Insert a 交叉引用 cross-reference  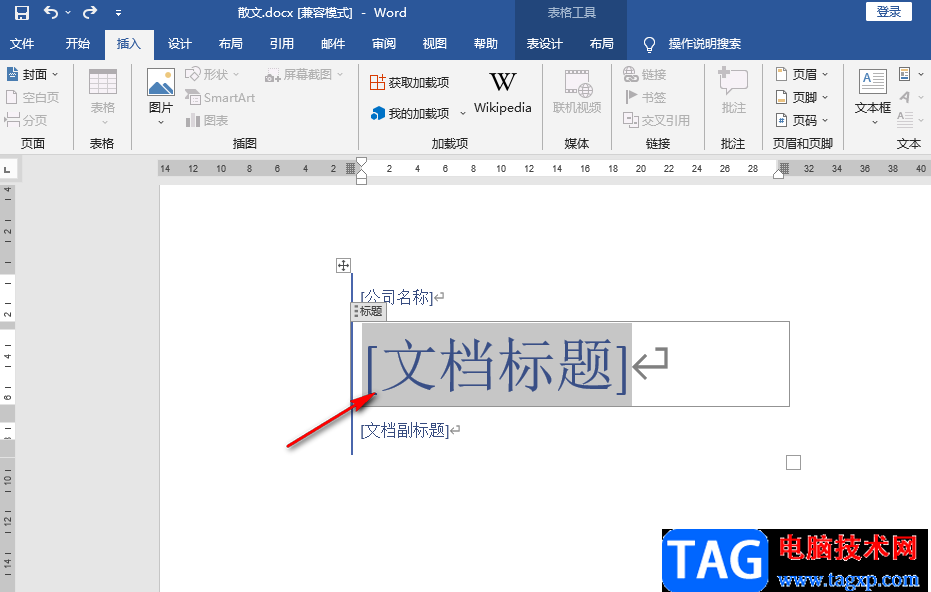(656, 121)
